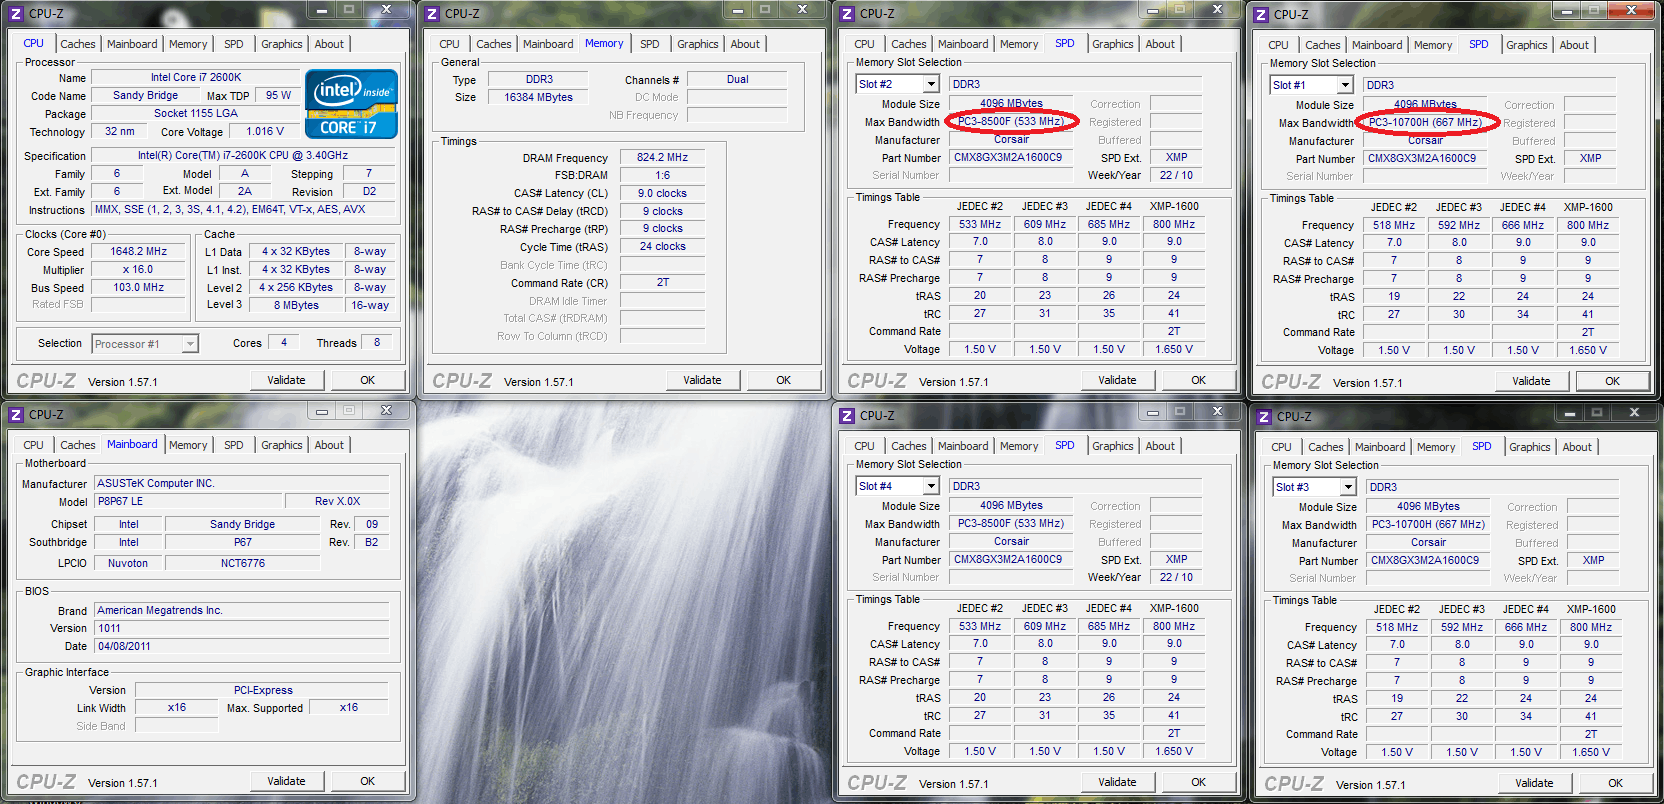Click the Cycle Time value "24 clocks"

pyautogui.click(x=663, y=246)
